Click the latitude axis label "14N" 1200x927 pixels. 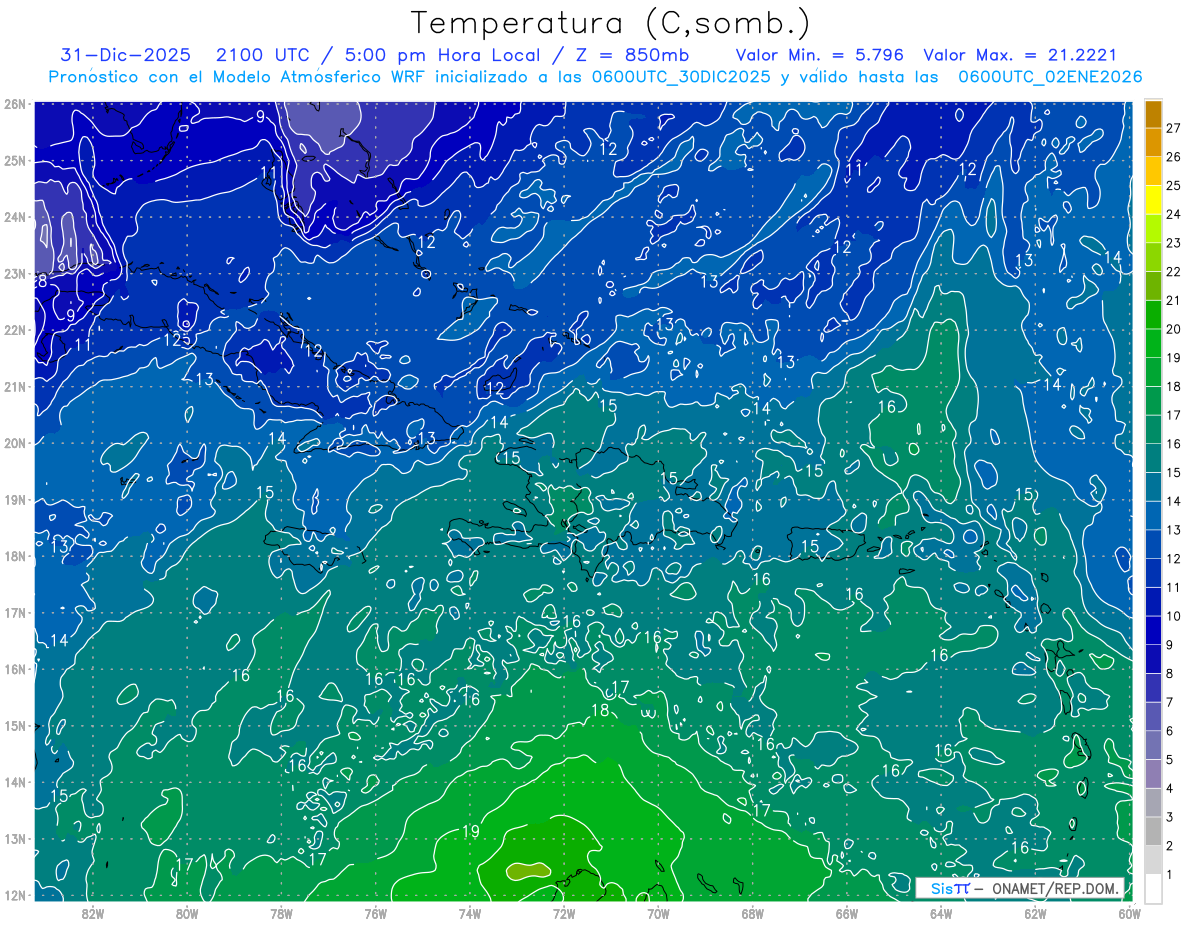[14, 782]
